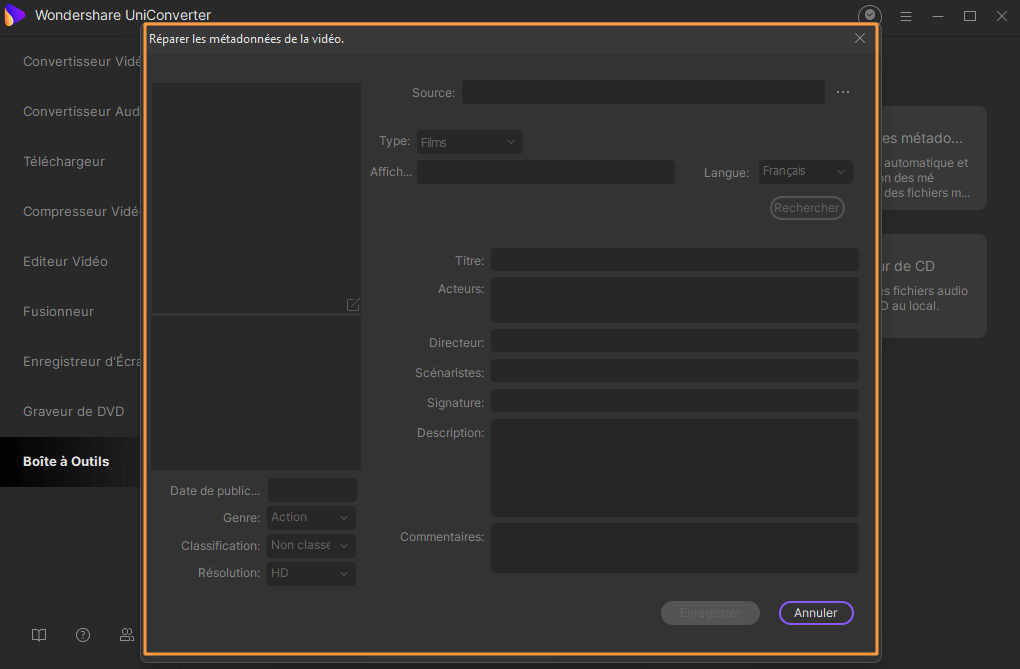Click the Description text area
Image resolution: width=1020 pixels, height=669 pixels.
click(x=674, y=467)
